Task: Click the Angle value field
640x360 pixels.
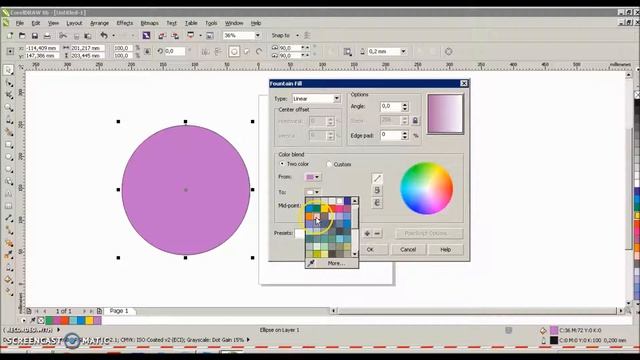Action: coord(391,106)
